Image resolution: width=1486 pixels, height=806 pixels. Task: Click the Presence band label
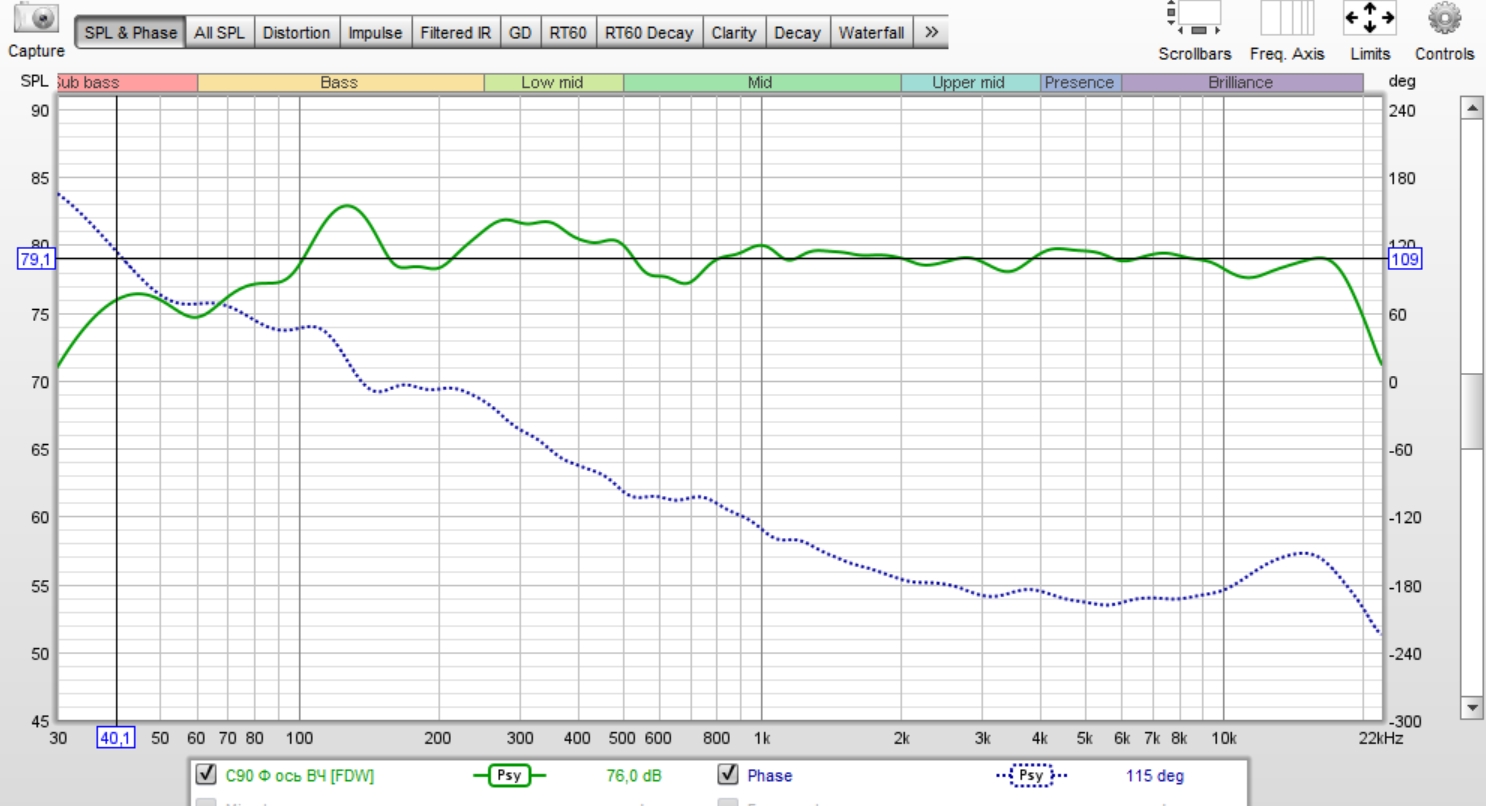(1080, 83)
